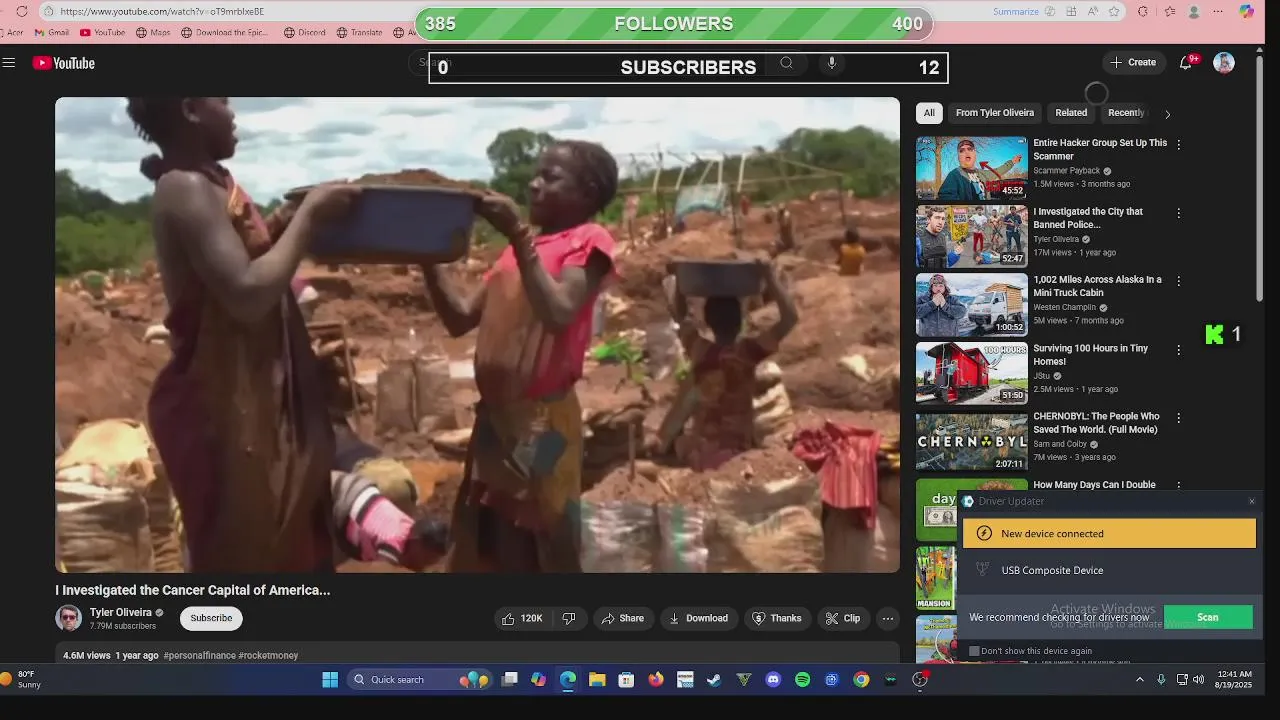Open Translate bookmark
Image resolution: width=1280 pixels, height=720 pixels.
(x=360, y=32)
